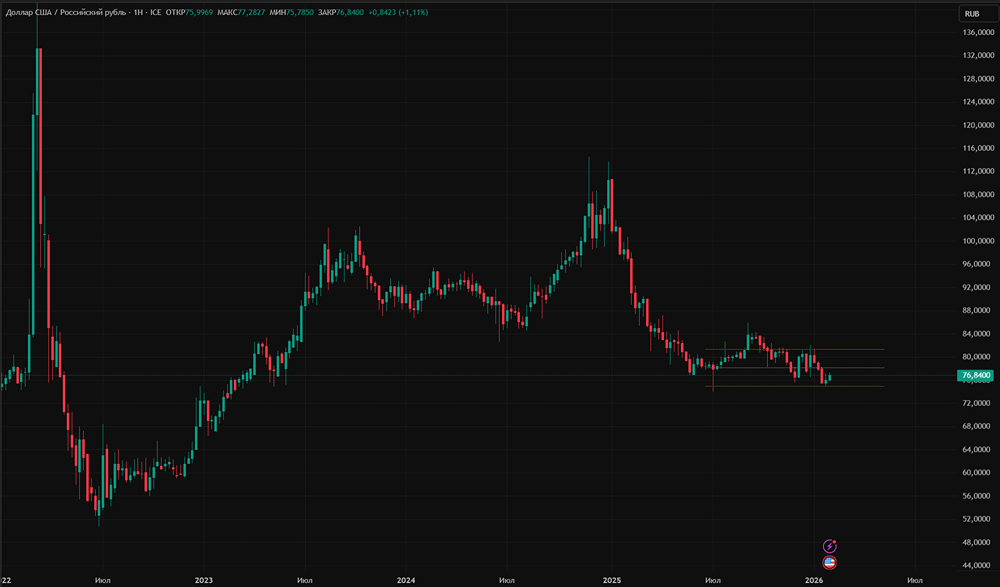Image resolution: width=1000 pixels, height=587 pixels.
Task: Select the upper yellow horizontal line near 81
Action: (794, 349)
